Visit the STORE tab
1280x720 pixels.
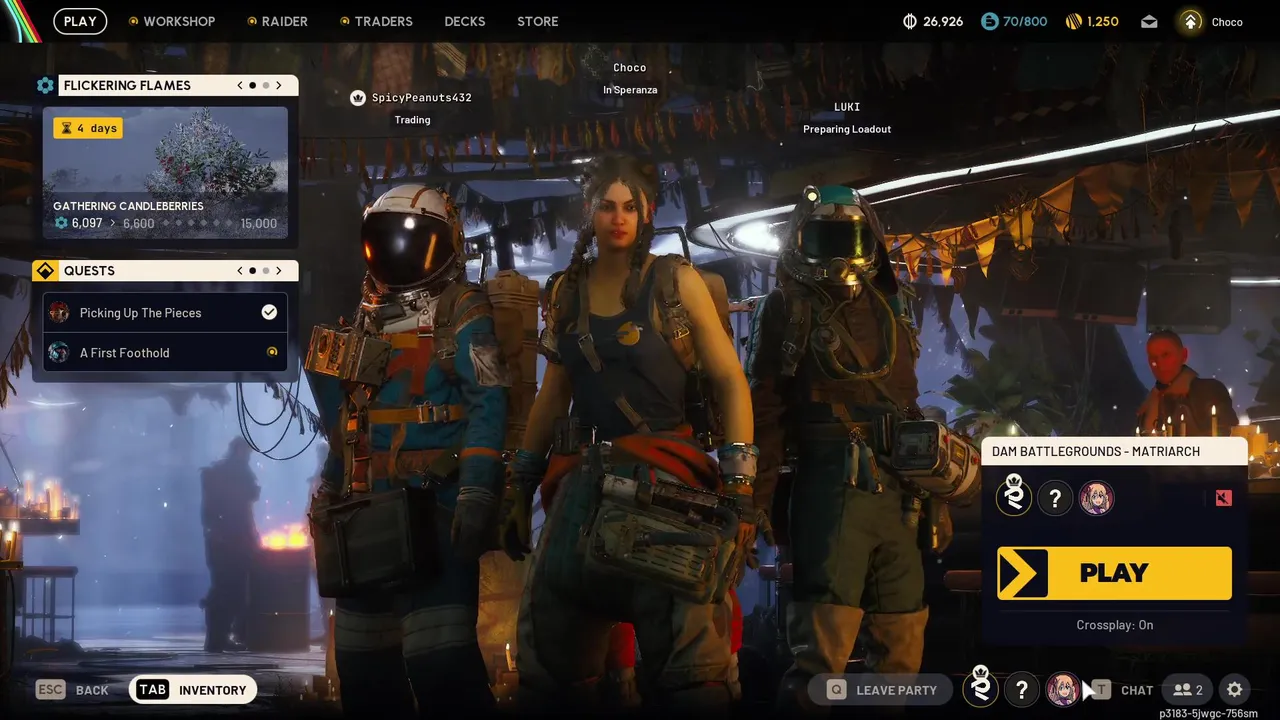538,21
